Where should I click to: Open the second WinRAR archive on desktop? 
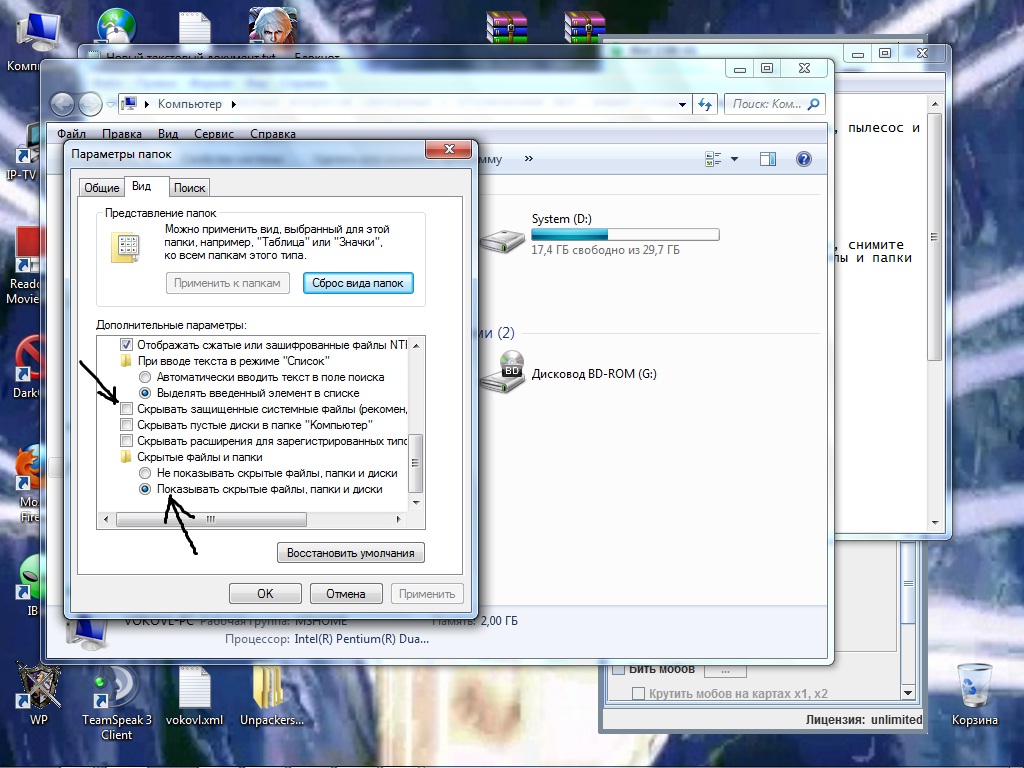coord(584,27)
